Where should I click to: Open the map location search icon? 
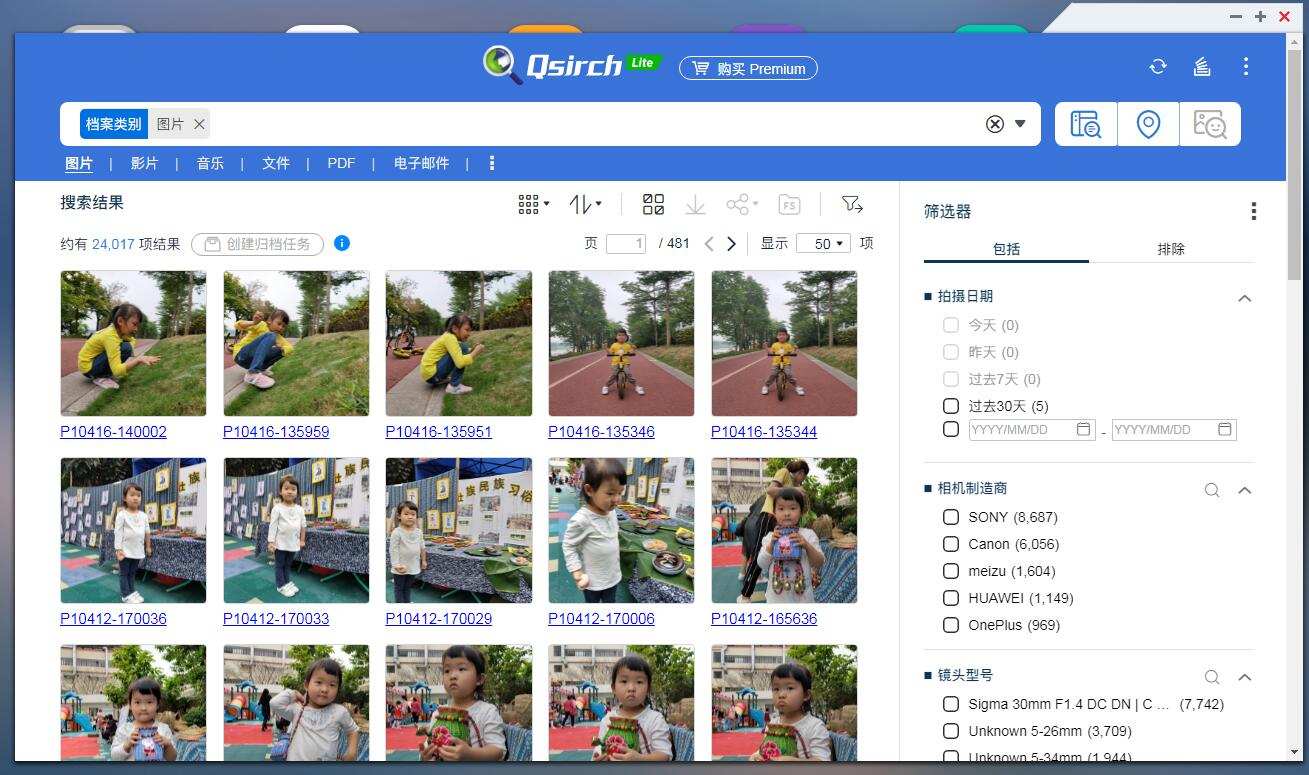(x=1147, y=124)
